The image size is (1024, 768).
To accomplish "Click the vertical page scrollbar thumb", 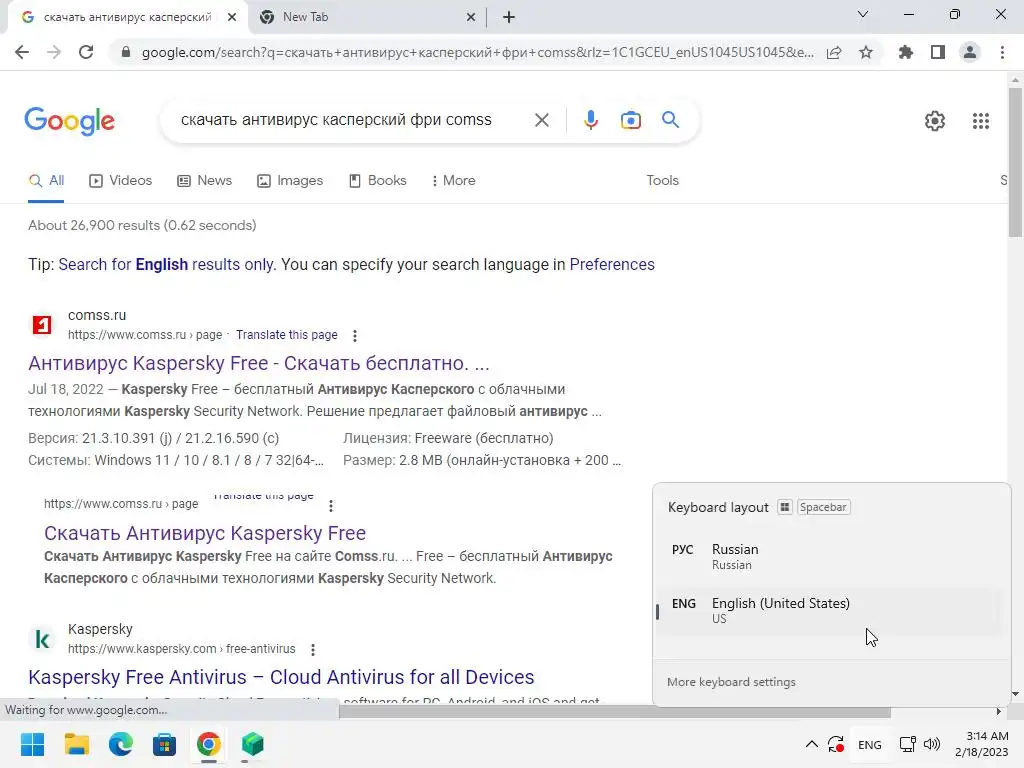I will [x=1015, y=163].
